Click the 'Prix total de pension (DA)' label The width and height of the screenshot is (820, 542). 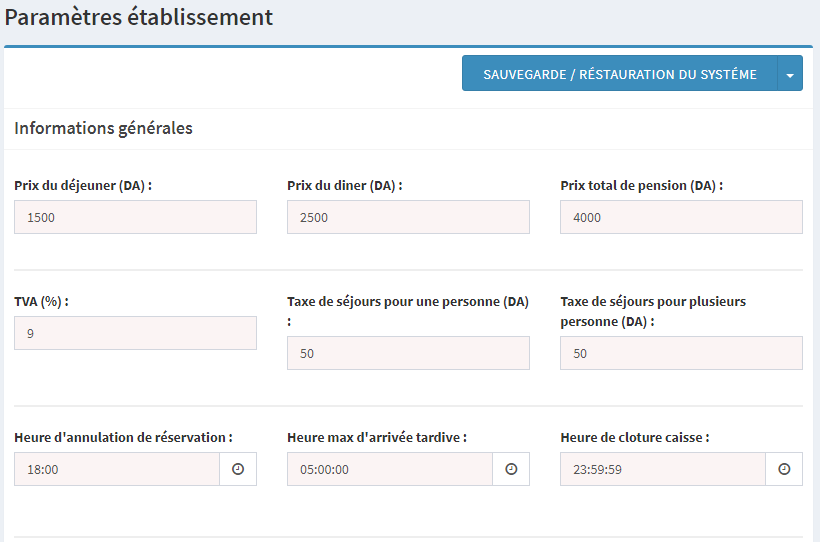pos(641,185)
